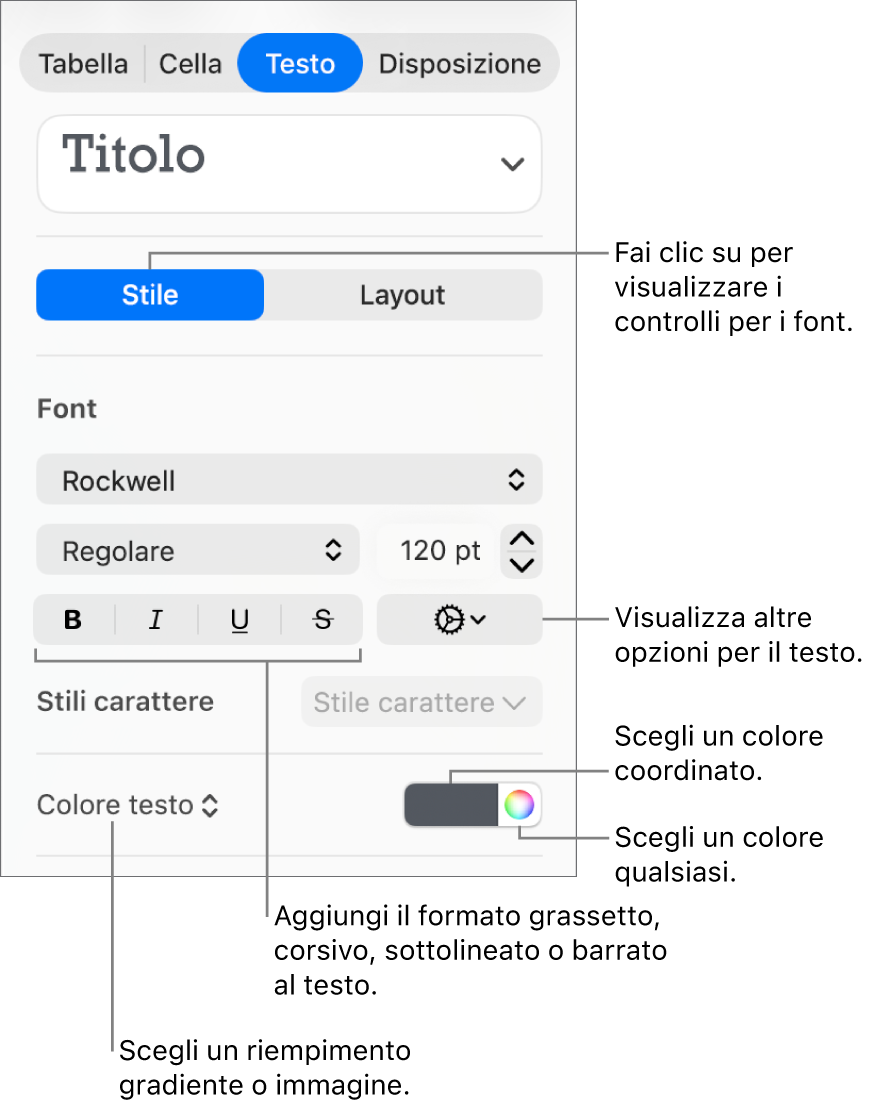Expand the Titolo paragraph style menu
The image size is (878, 1107).
tap(289, 164)
